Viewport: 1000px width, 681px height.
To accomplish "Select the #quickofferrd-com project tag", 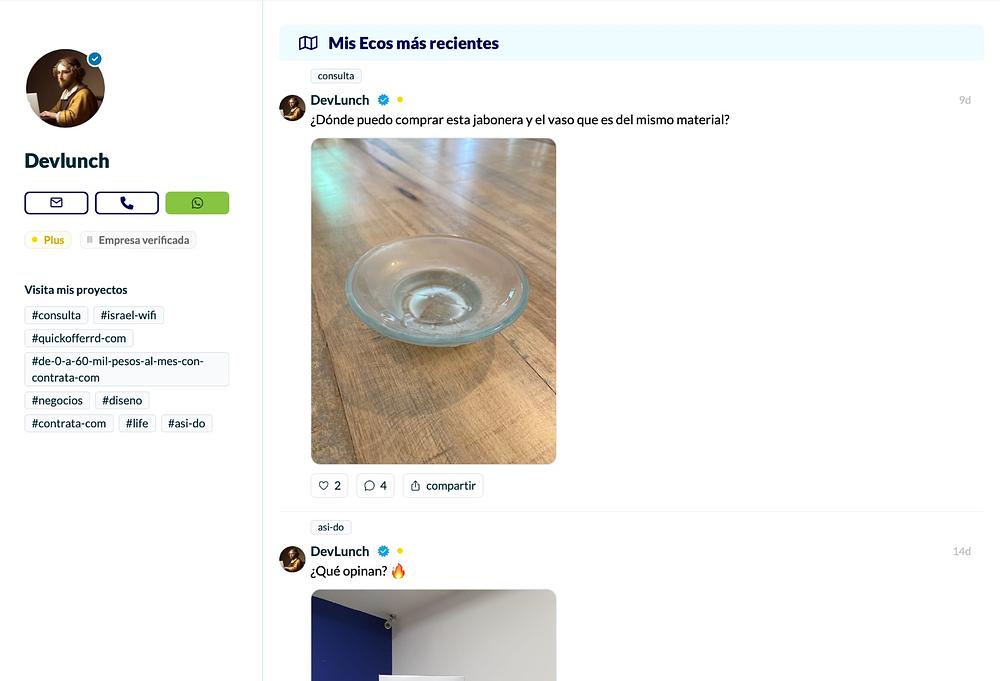I will (79, 338).
